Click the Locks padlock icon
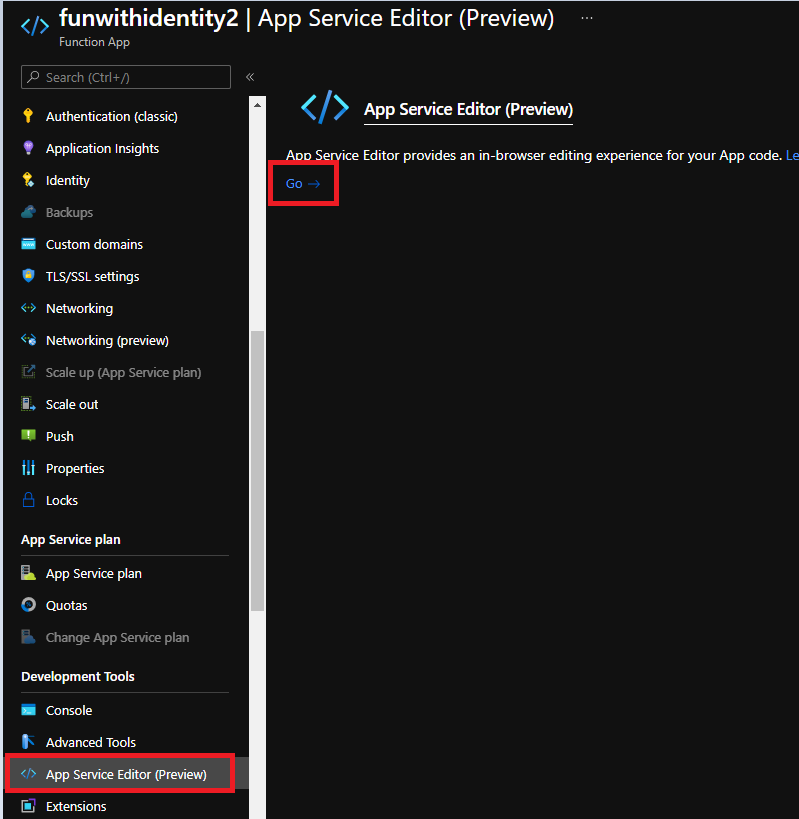The image size is (799, 819). [28, 499]
